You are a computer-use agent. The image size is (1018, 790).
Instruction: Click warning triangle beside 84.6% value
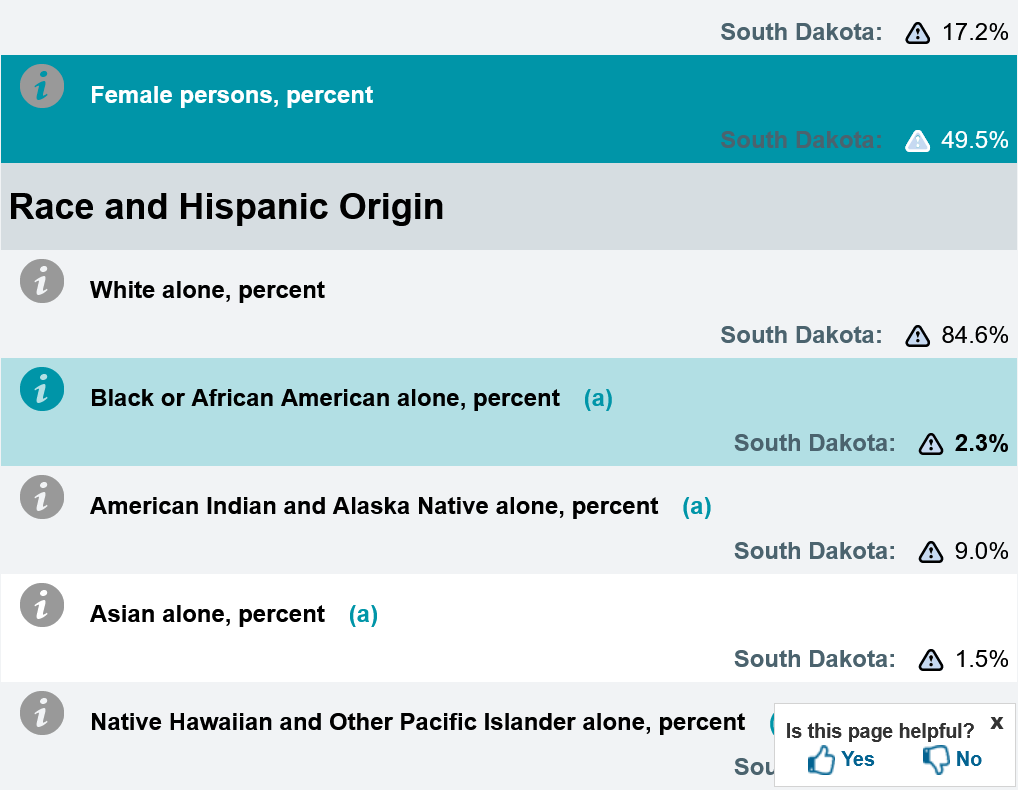[x=917, y=336]
